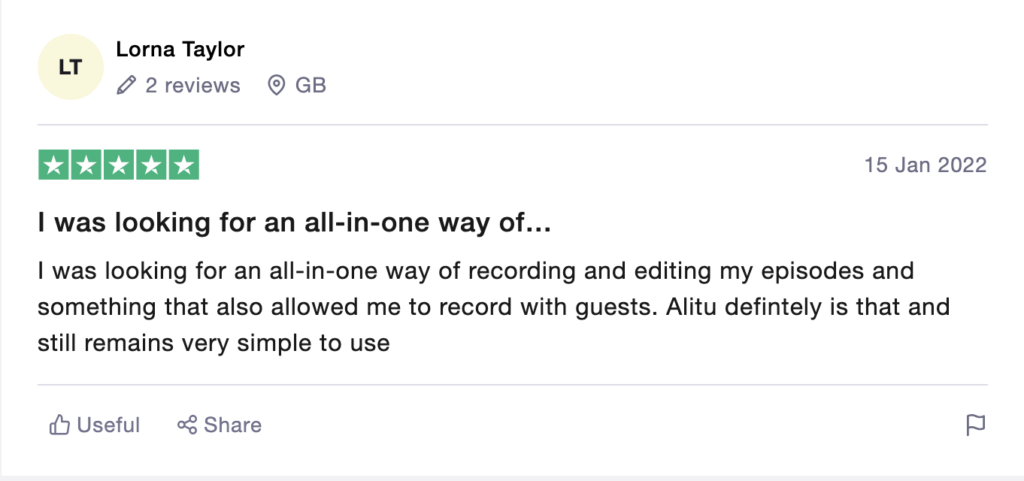1024x481 pixels.
Task: Click the first green star
Action: click(54, 164)
